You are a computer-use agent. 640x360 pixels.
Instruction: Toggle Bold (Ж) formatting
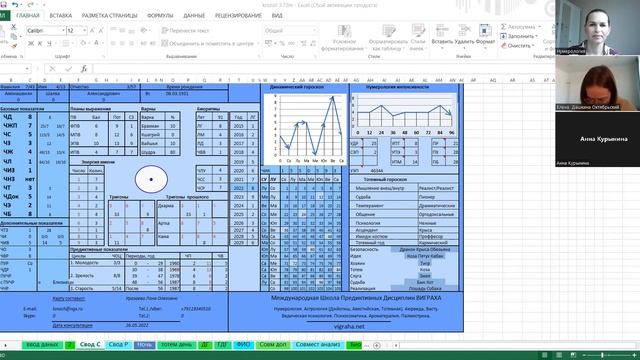tap(31, 43)
